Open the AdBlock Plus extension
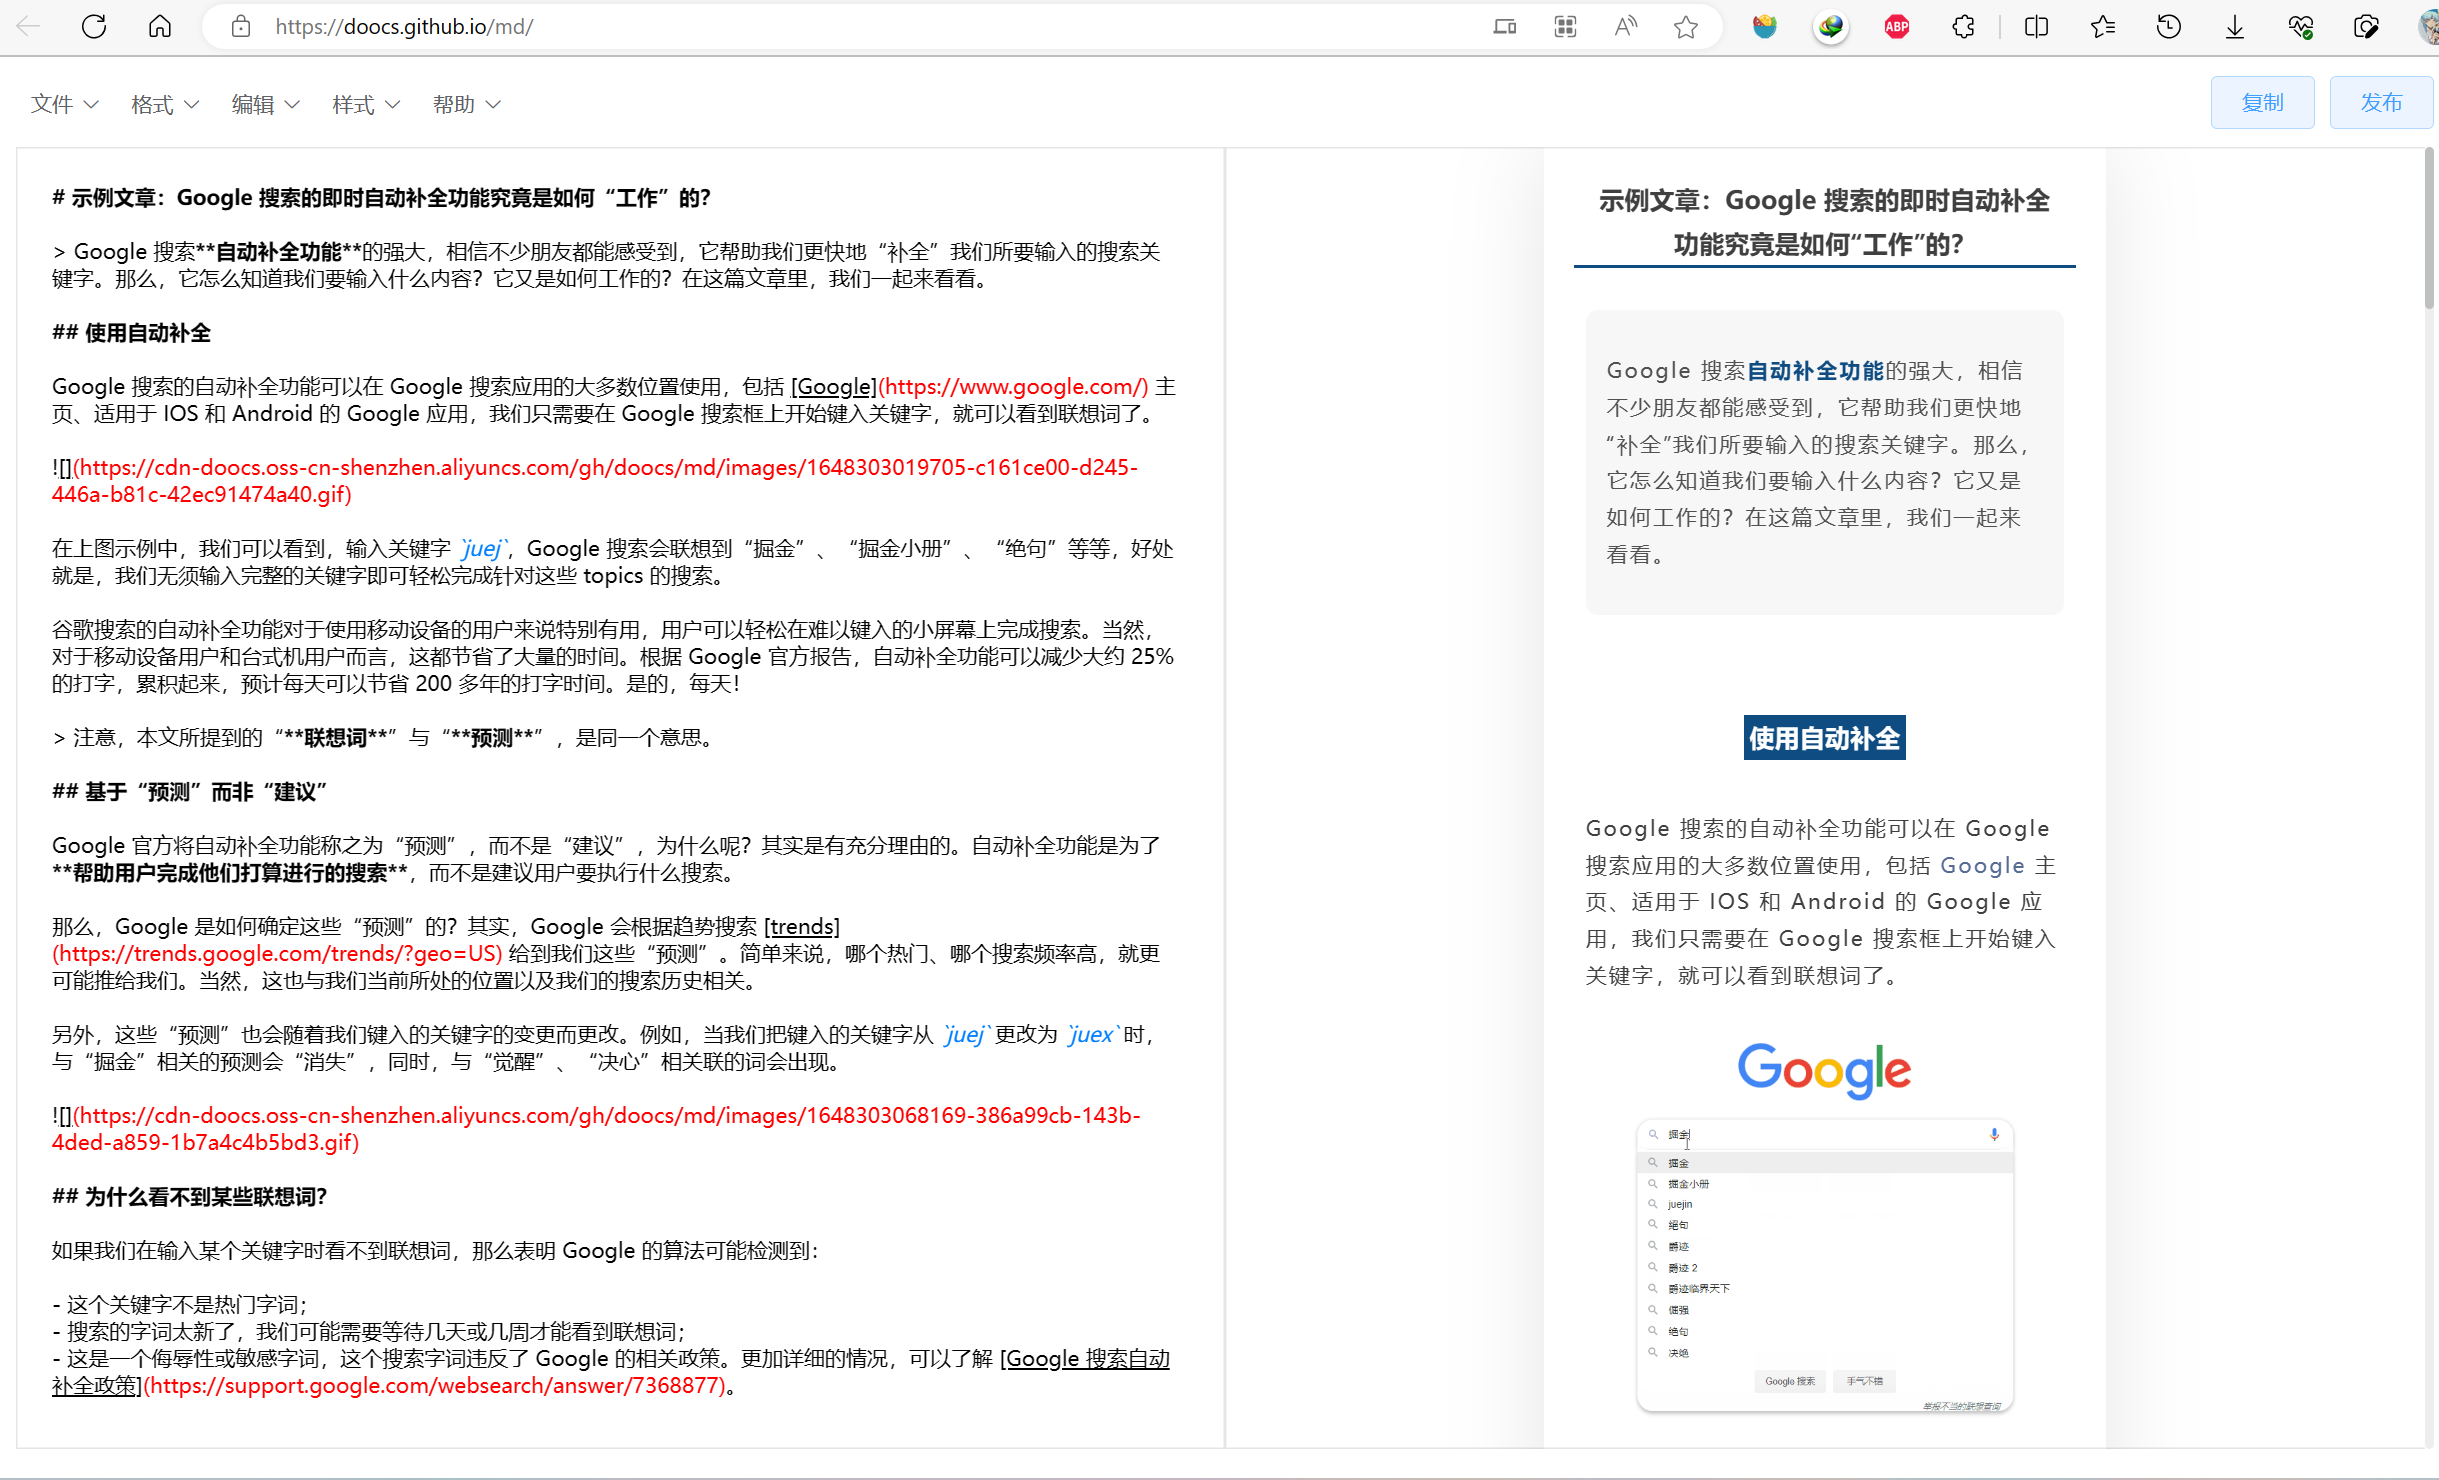 click(x=1897, y=27)
